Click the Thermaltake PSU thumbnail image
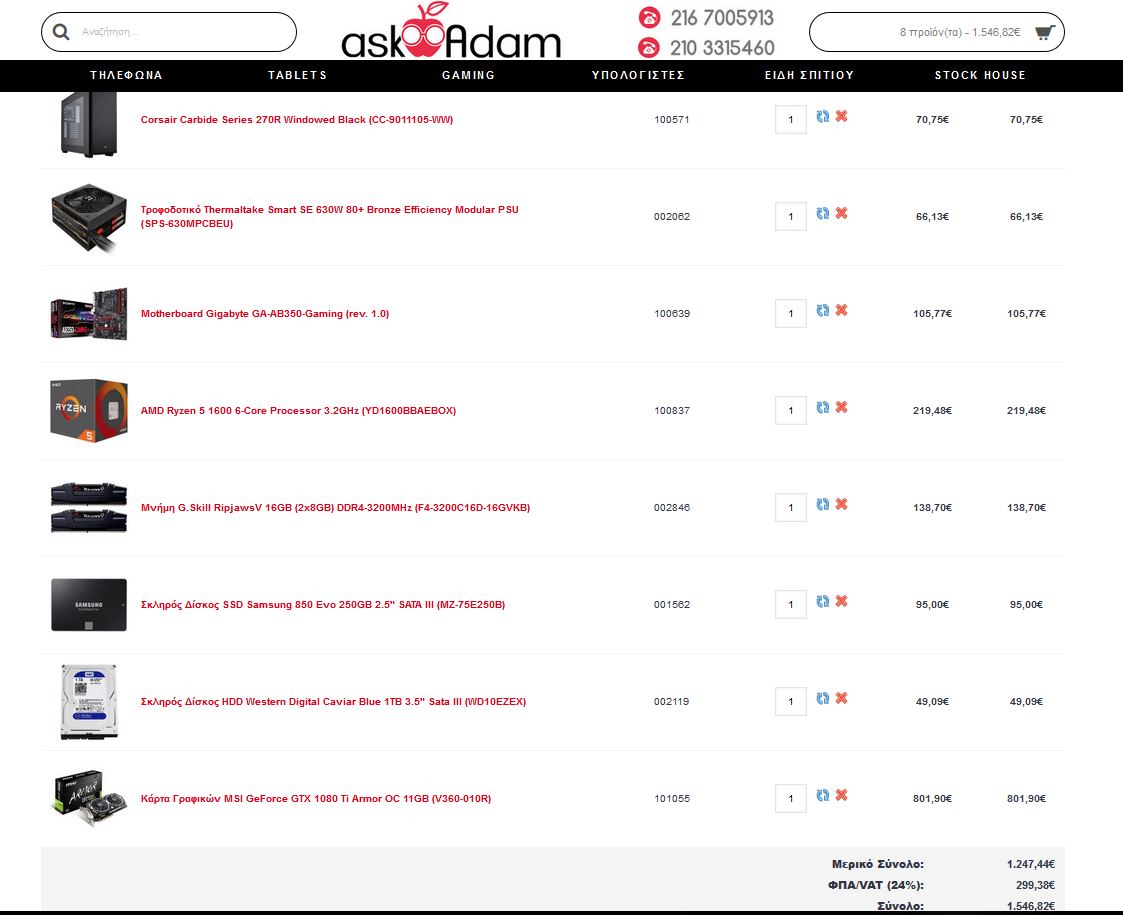The height and width of the screenshot is (915, 1123). tap(89, 217)
